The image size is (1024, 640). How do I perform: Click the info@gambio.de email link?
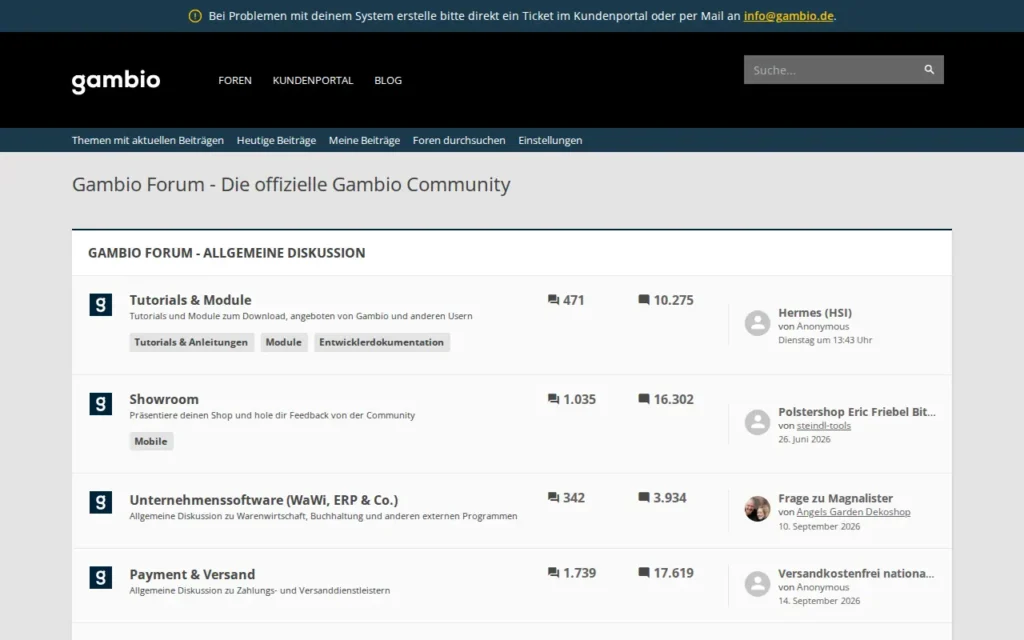click(788, 16)
